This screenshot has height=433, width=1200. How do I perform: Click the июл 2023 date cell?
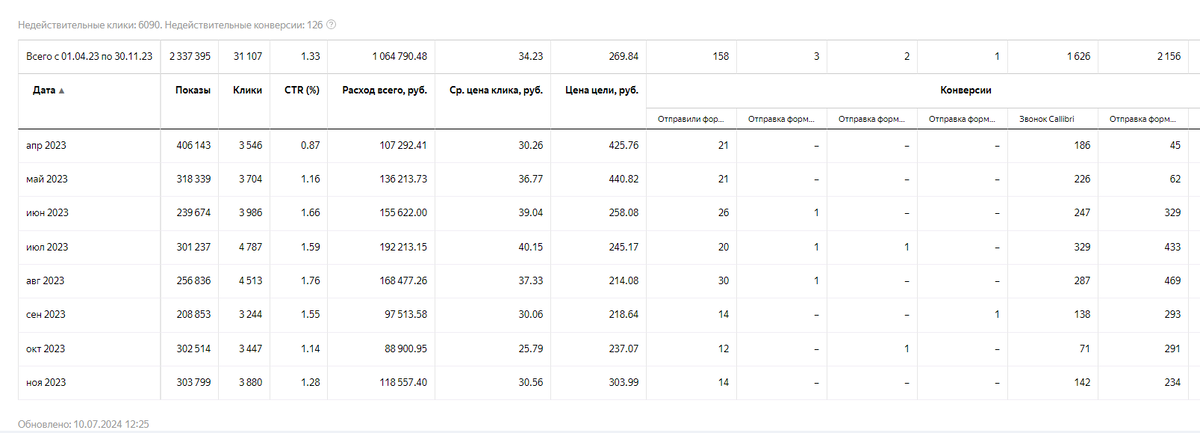(46, 247)
